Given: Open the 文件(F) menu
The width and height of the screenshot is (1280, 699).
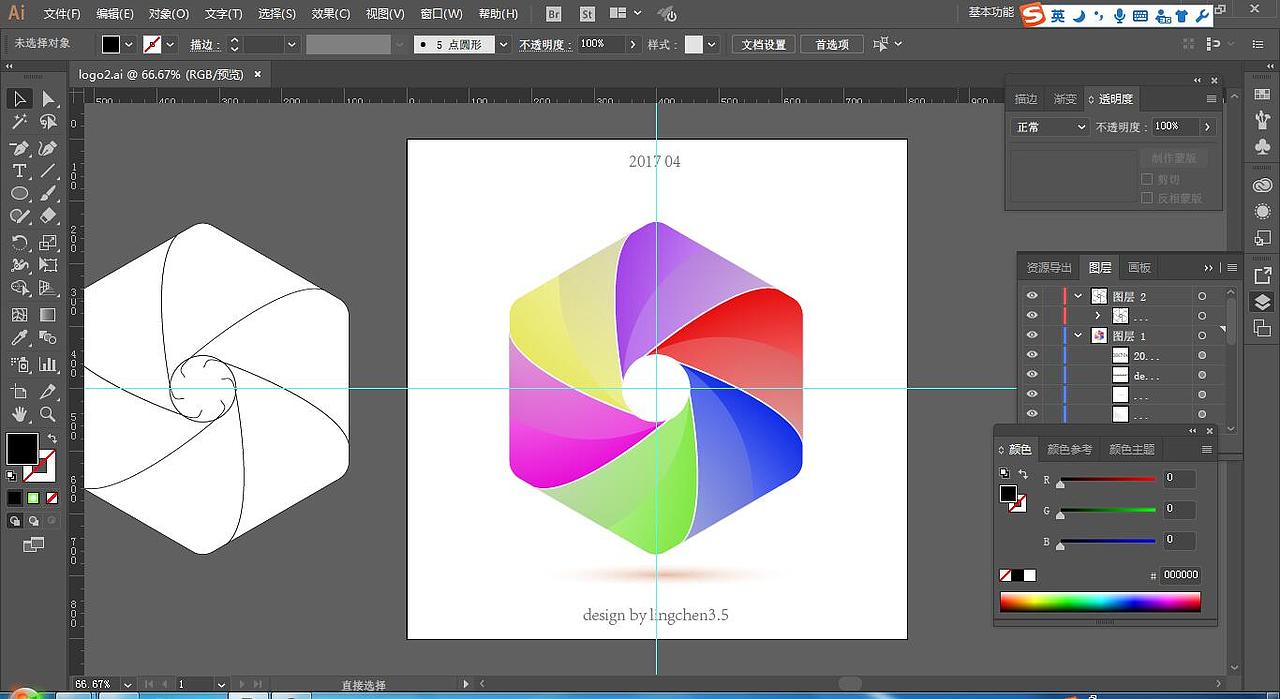Looking at the screenshot, I should [62, 14].
